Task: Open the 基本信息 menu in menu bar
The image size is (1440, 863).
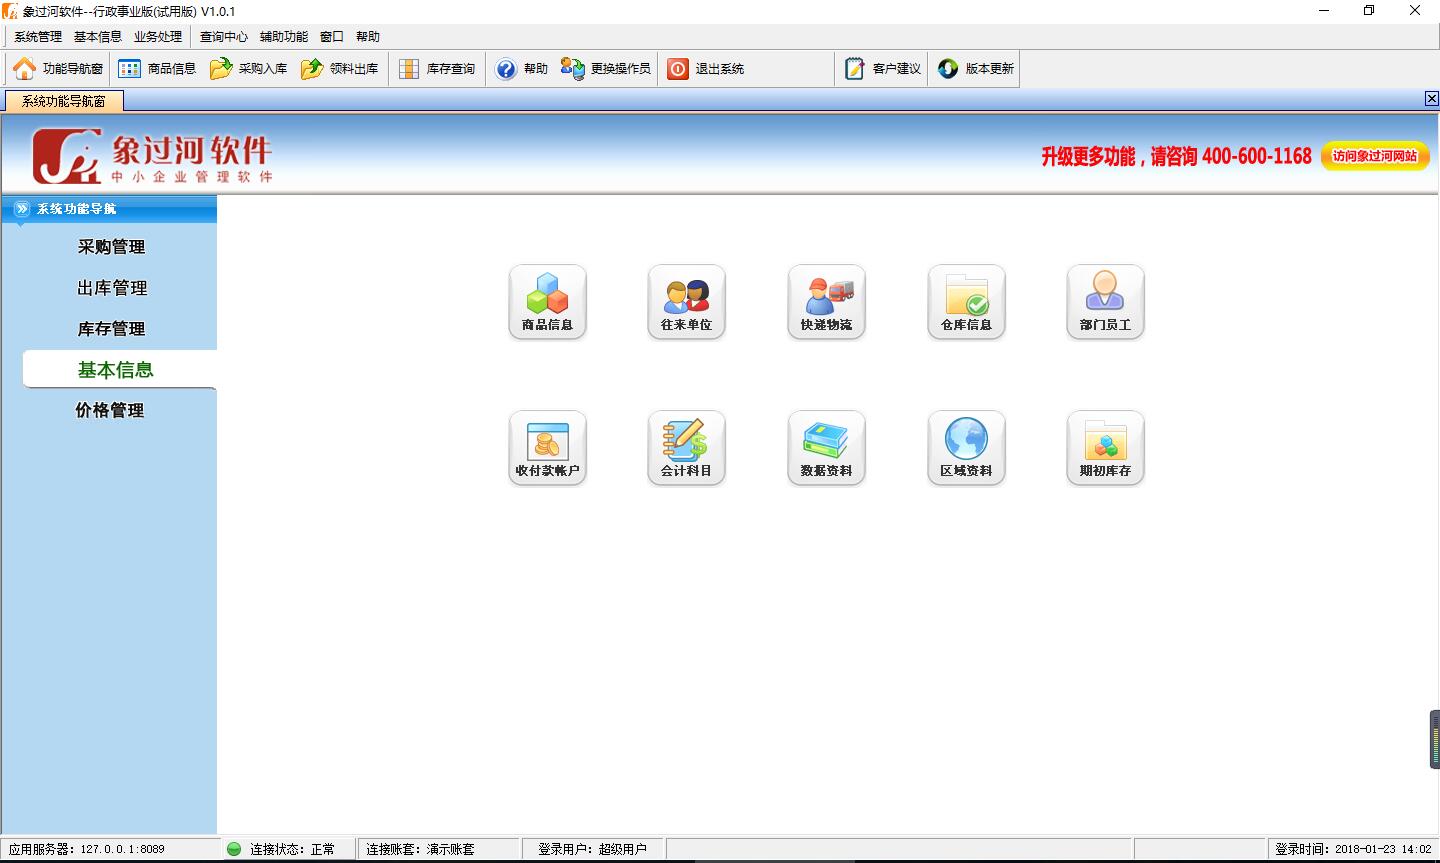Action: (98, 37)
